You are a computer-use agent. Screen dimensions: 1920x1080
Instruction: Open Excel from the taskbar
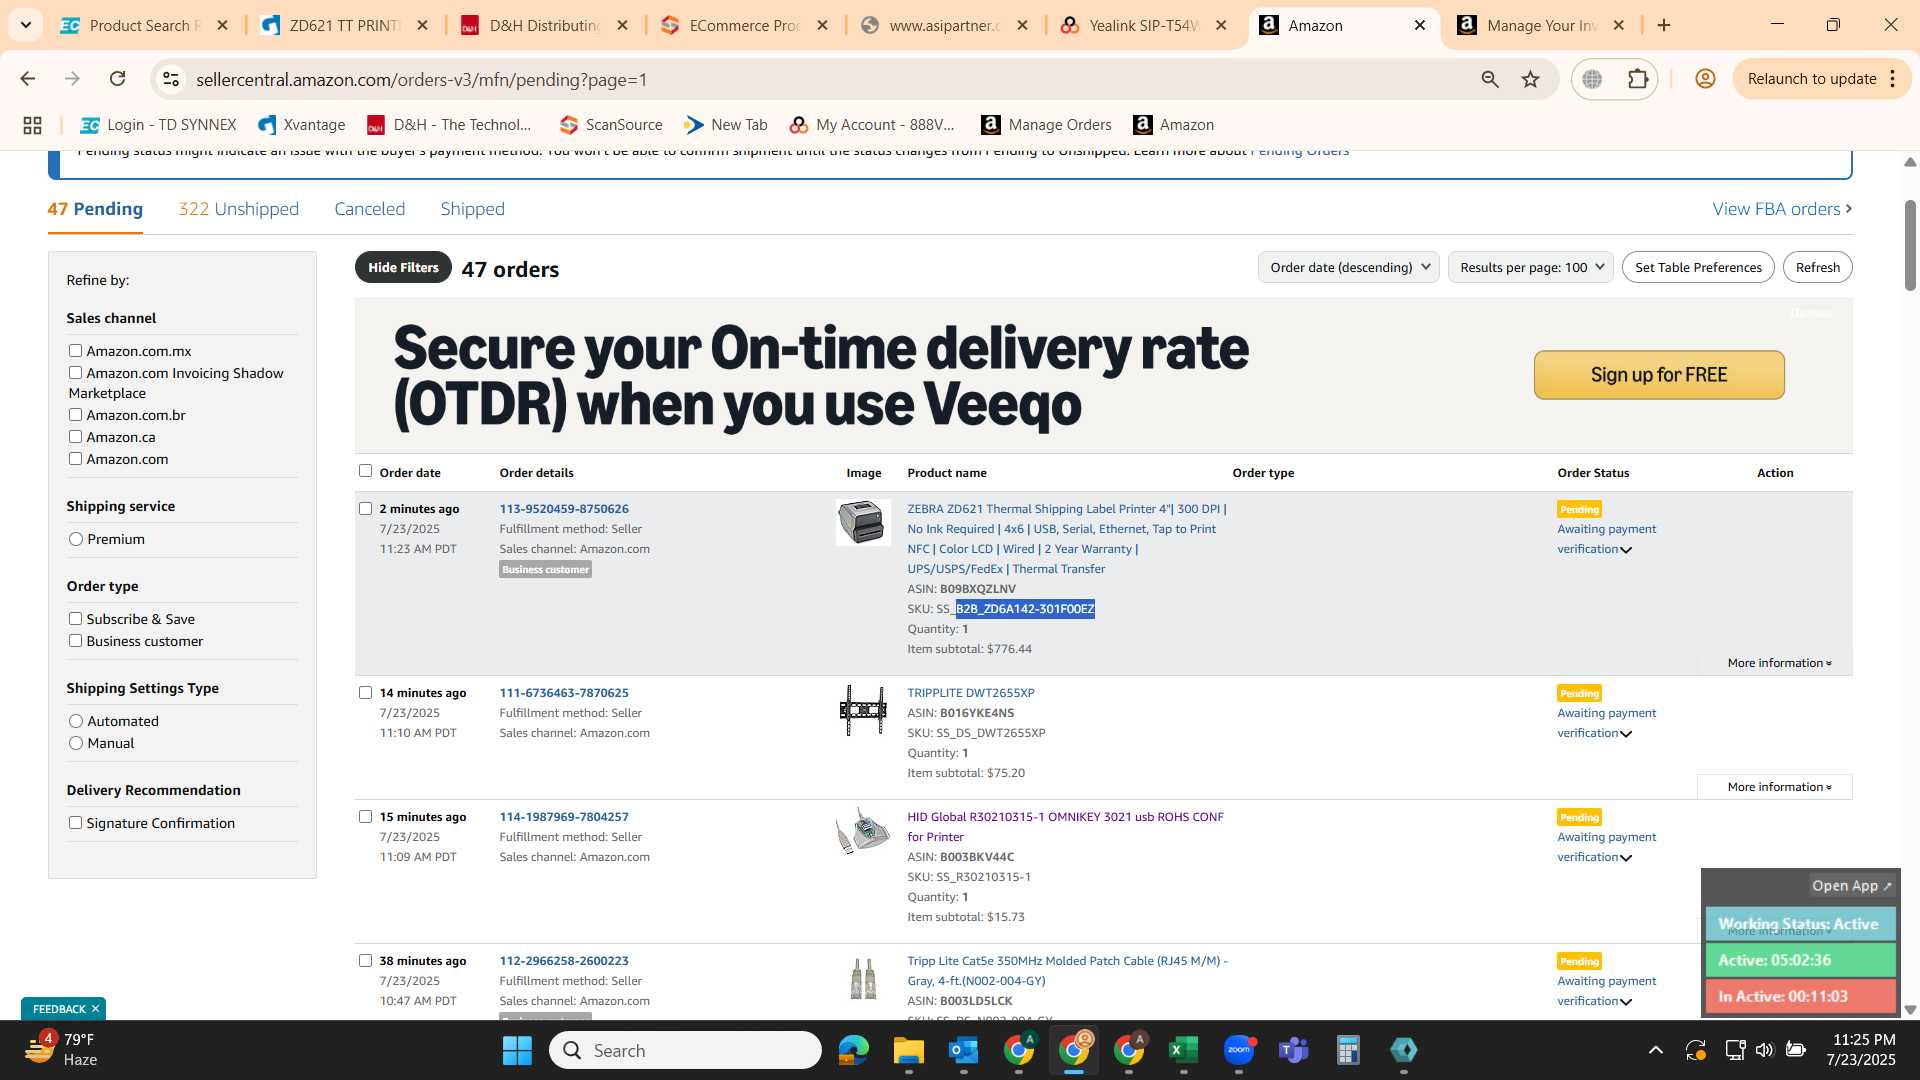[1183, 1050]
